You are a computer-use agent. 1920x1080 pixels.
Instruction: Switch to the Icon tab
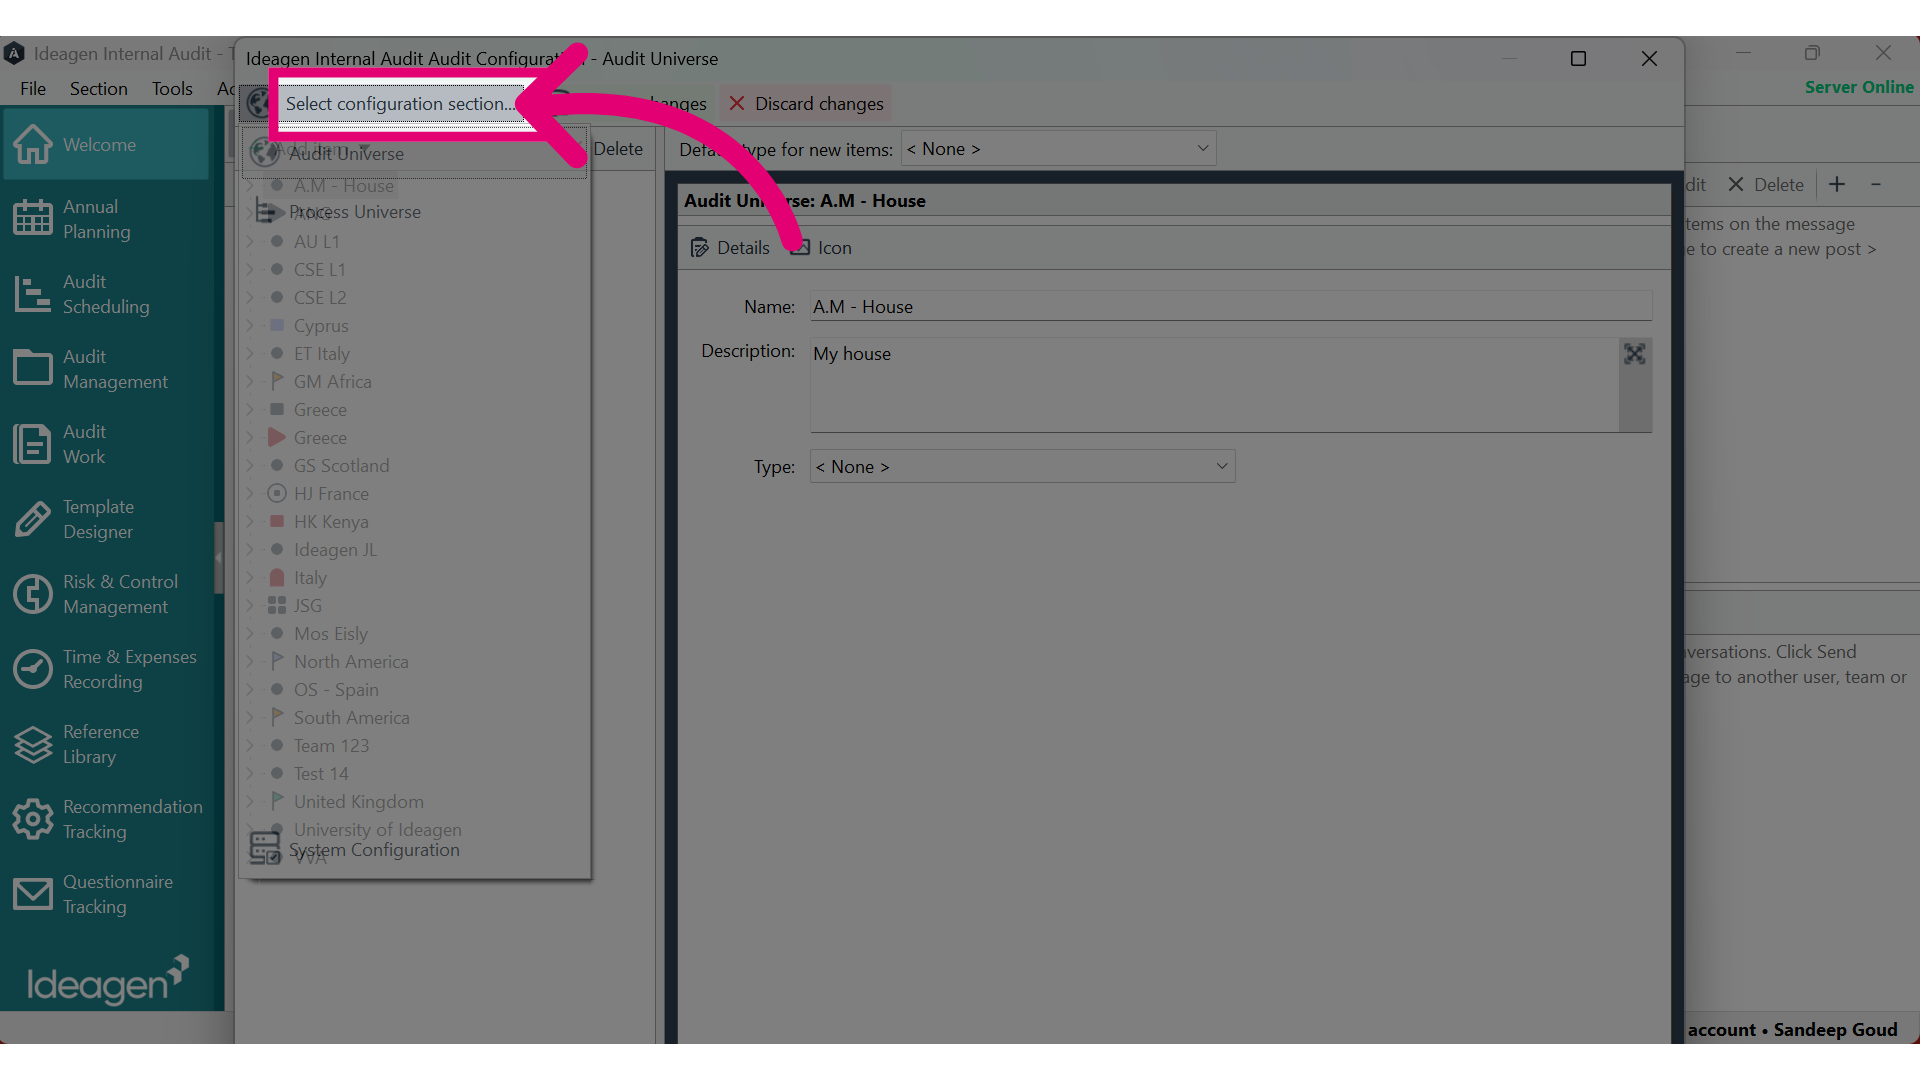(x=821, y=248)
